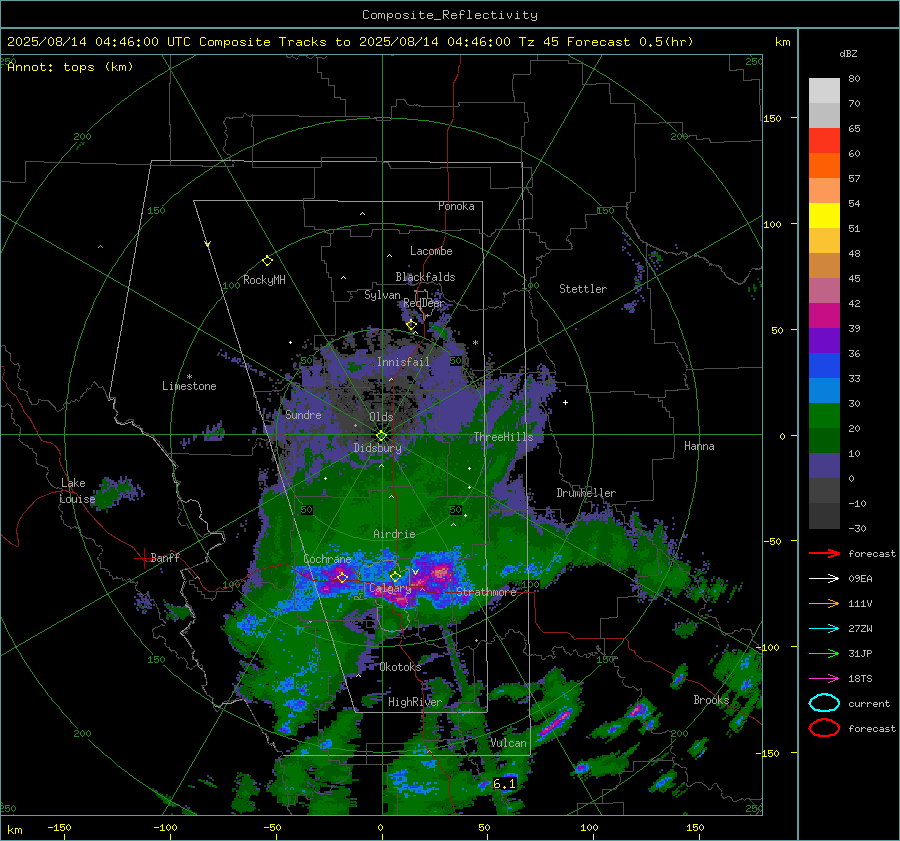
Task: Click the Olds city label
Action: pos(381,417)
